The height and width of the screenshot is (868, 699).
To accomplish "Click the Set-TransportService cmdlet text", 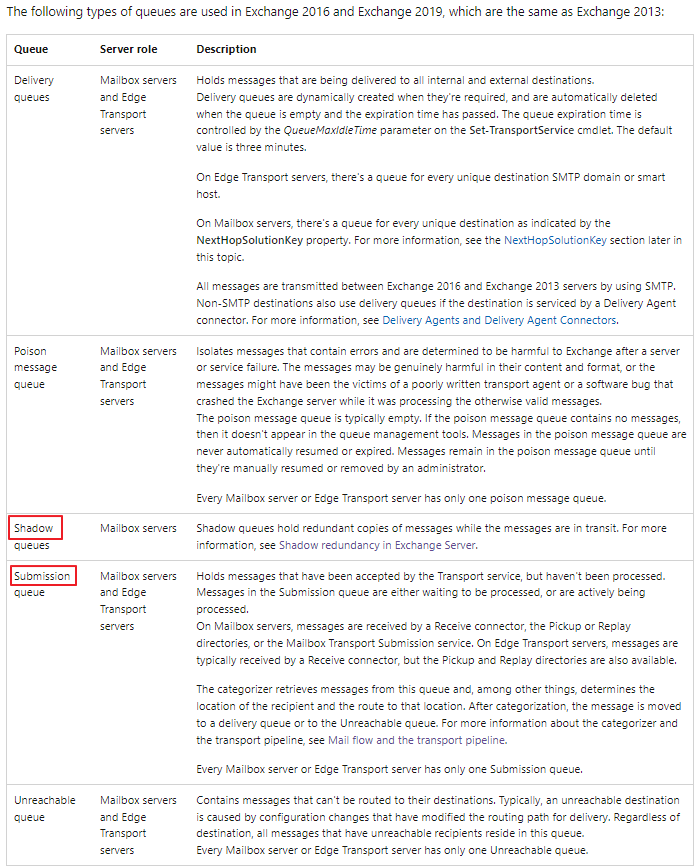I will coord(521,130).
